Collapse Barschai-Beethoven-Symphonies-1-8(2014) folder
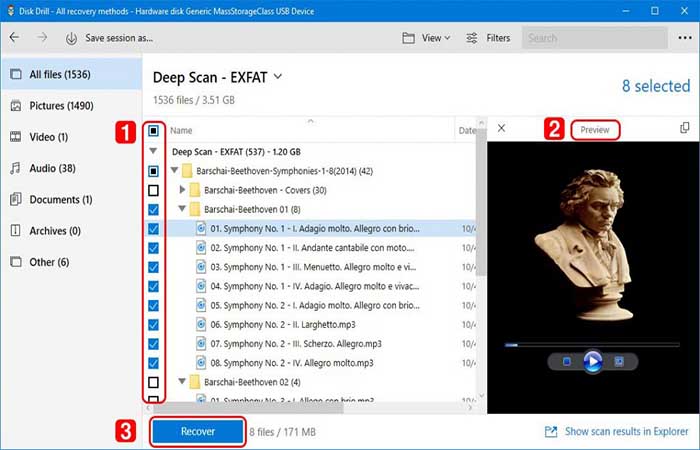700x450 pixels. pos(175,171)
